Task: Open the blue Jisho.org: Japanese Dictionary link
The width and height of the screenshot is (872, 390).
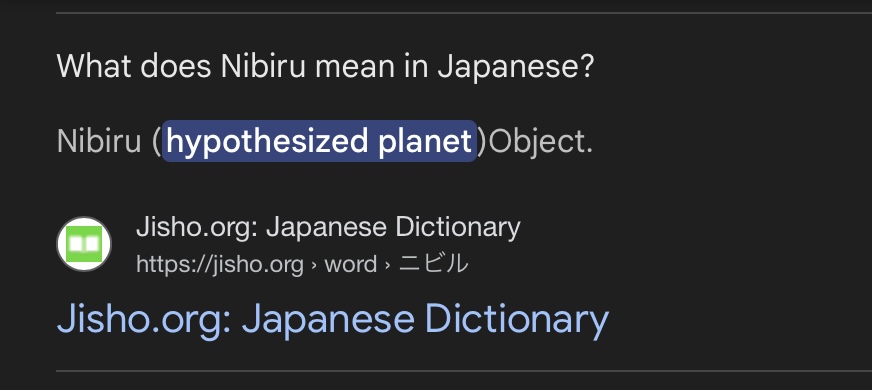Action: [x=333, y=320]
